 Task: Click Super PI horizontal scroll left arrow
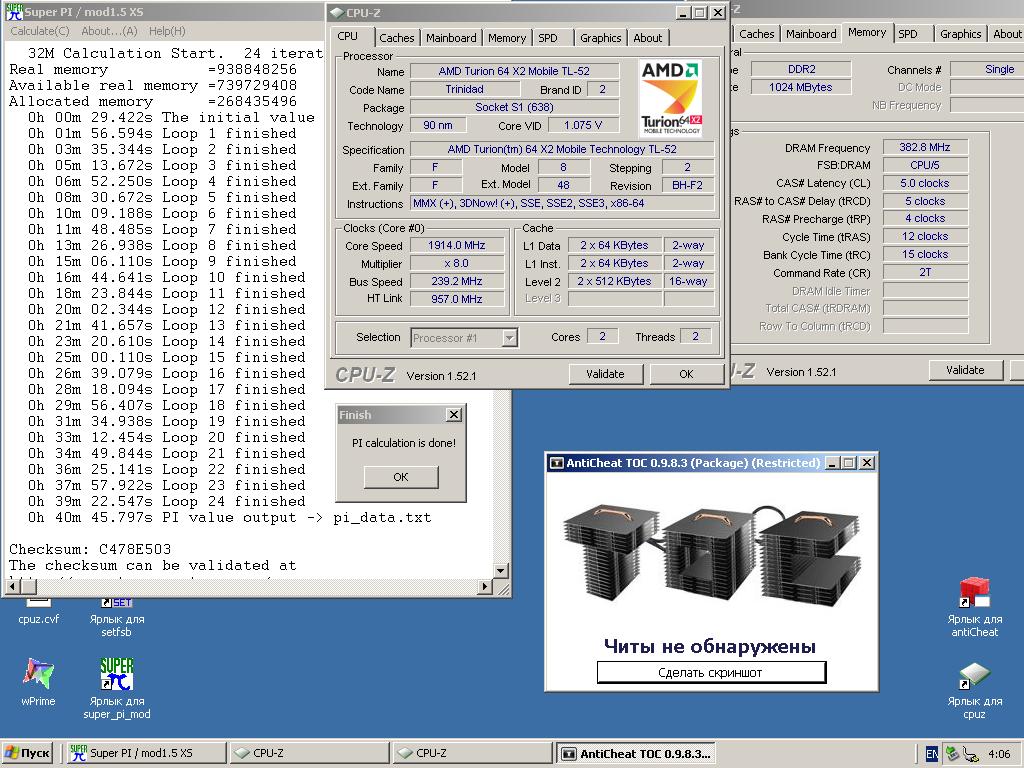[x=11, y=586]
